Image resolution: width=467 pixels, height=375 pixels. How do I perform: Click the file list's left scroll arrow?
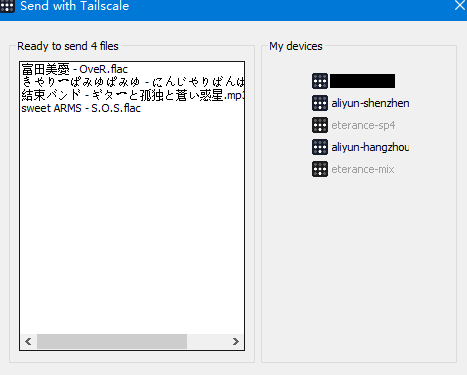pyautogui.click(x=28, y=341)
